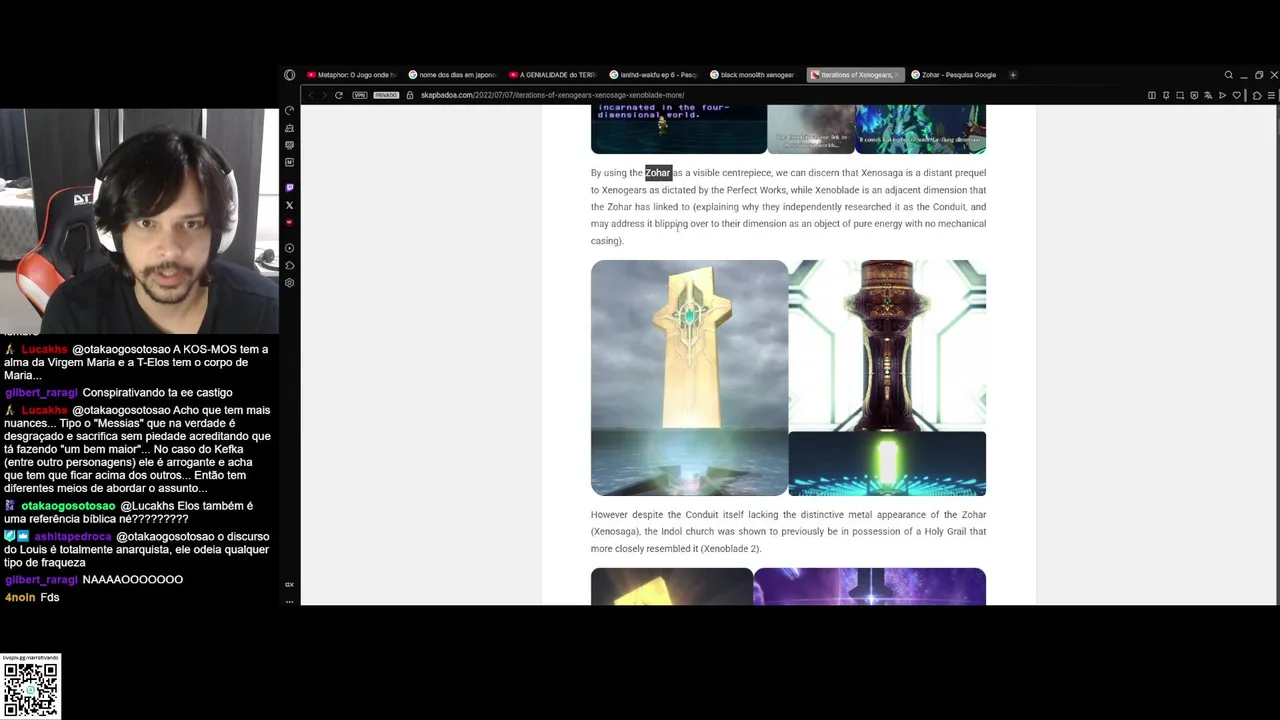Click the pinboard pin icon in toolbar
The image size is (1280, 720).
(x=1166, y=95)
